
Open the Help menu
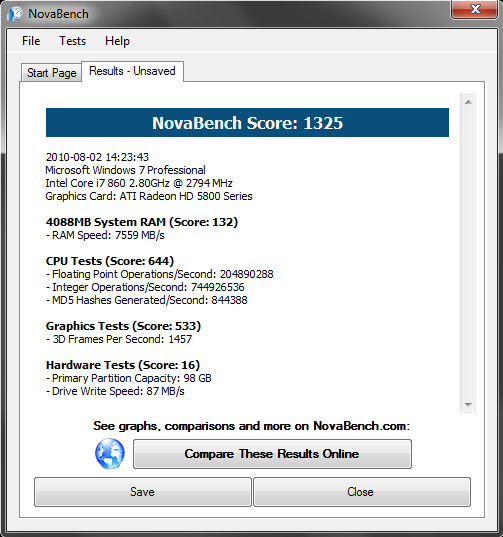click(117, 41)
